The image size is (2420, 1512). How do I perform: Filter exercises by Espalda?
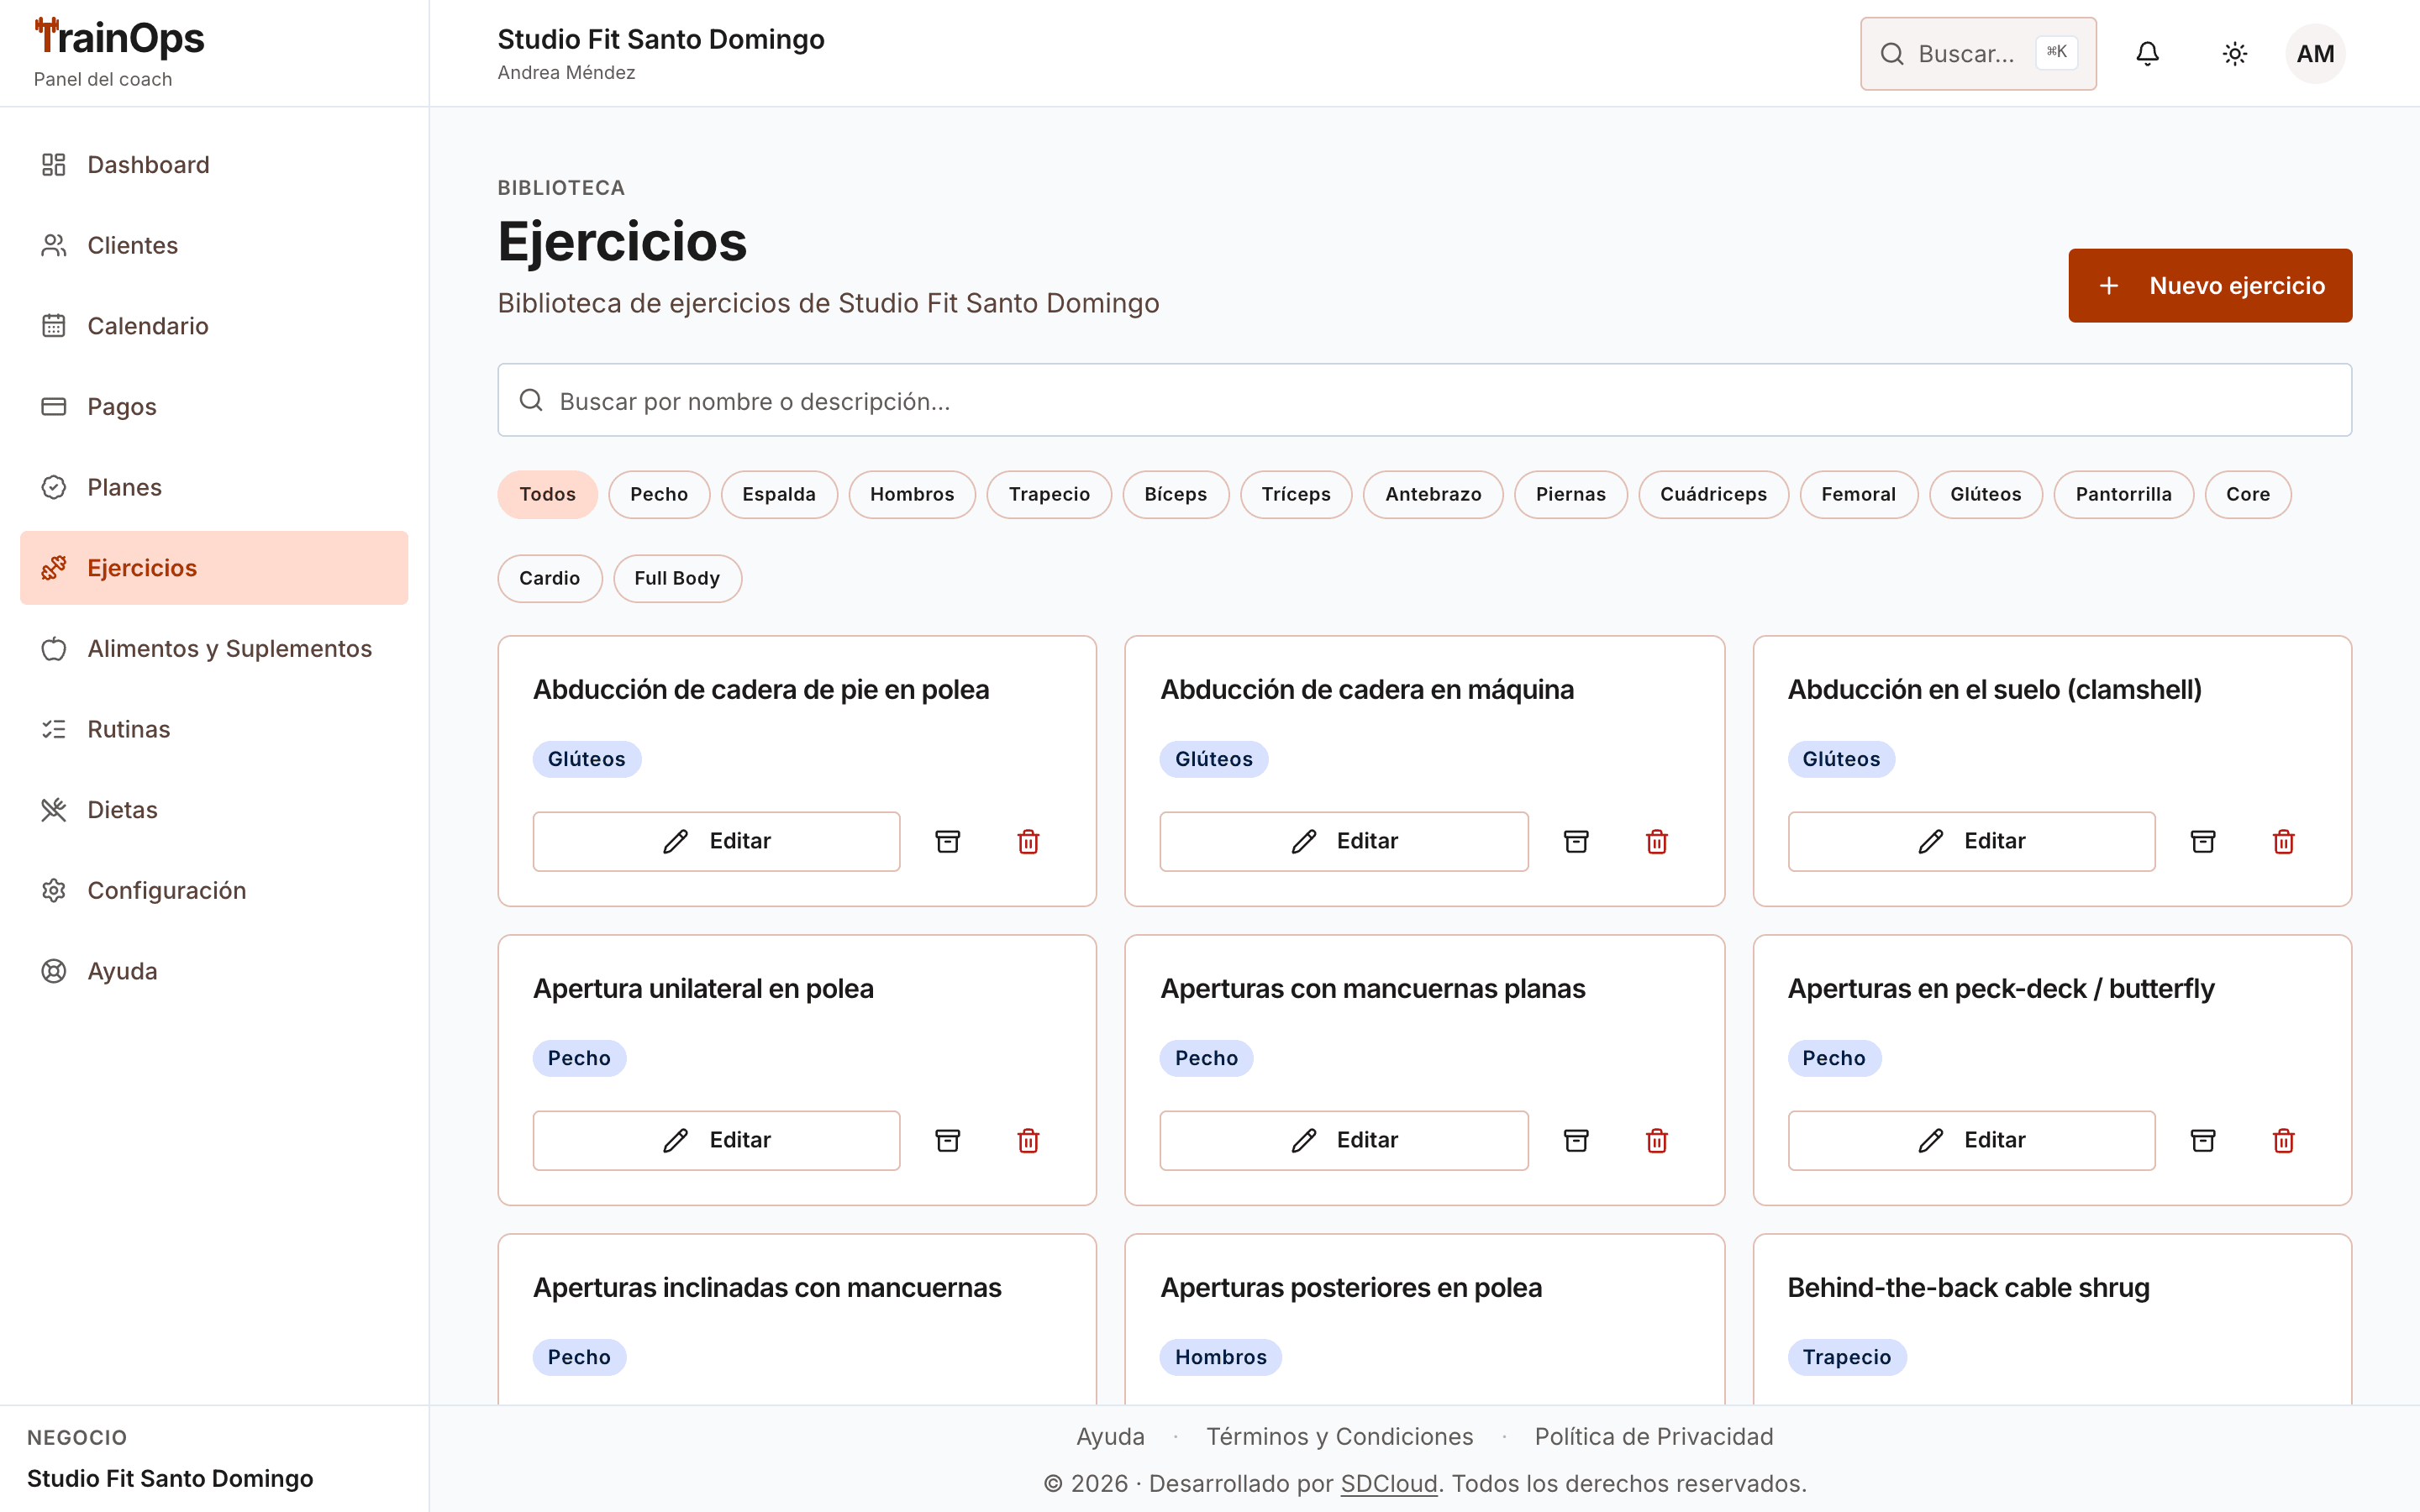coord(779,494)
